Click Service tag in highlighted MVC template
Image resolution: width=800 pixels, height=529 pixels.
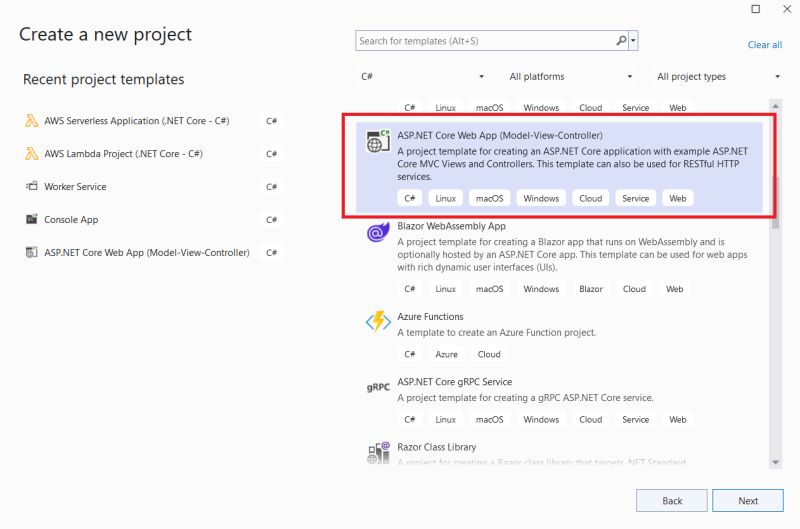click(x=635, y=198)
